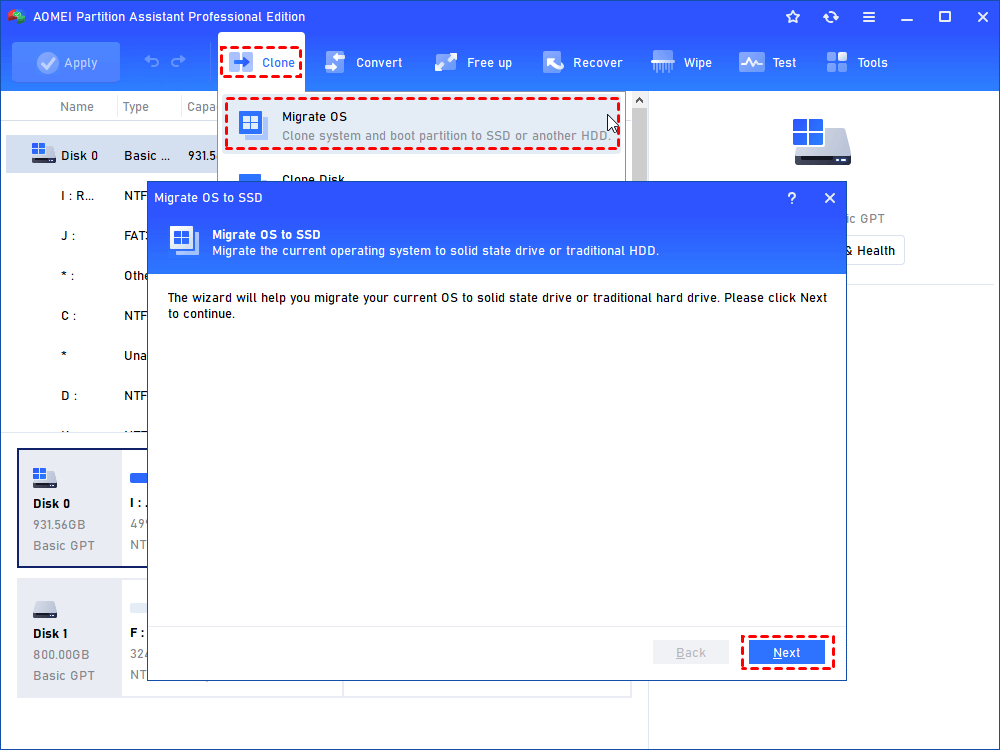Open the Test toolbar menu

(767, 62)
